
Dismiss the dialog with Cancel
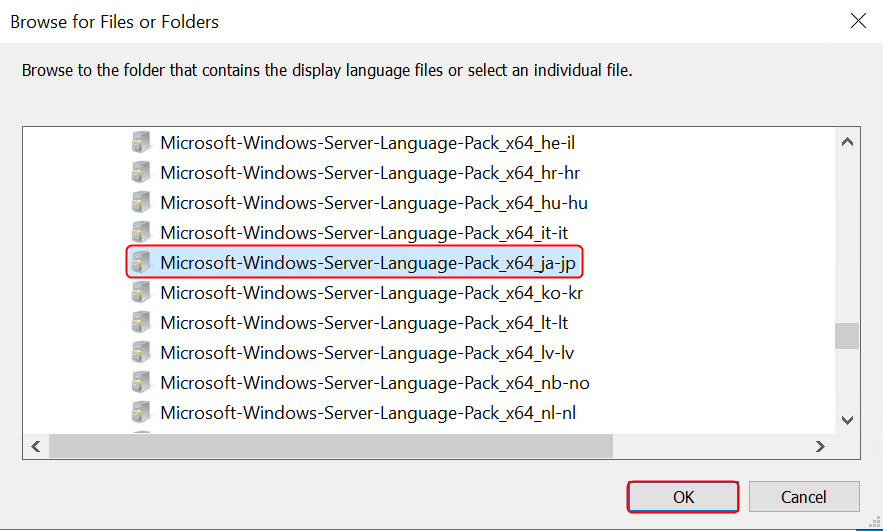tap(804, 497)
